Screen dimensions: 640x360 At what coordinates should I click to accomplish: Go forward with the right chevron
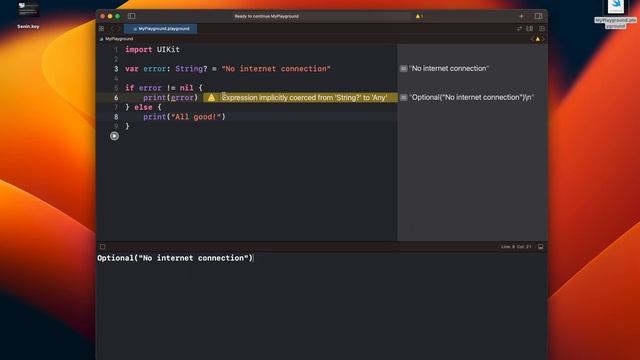pos(119,29)
